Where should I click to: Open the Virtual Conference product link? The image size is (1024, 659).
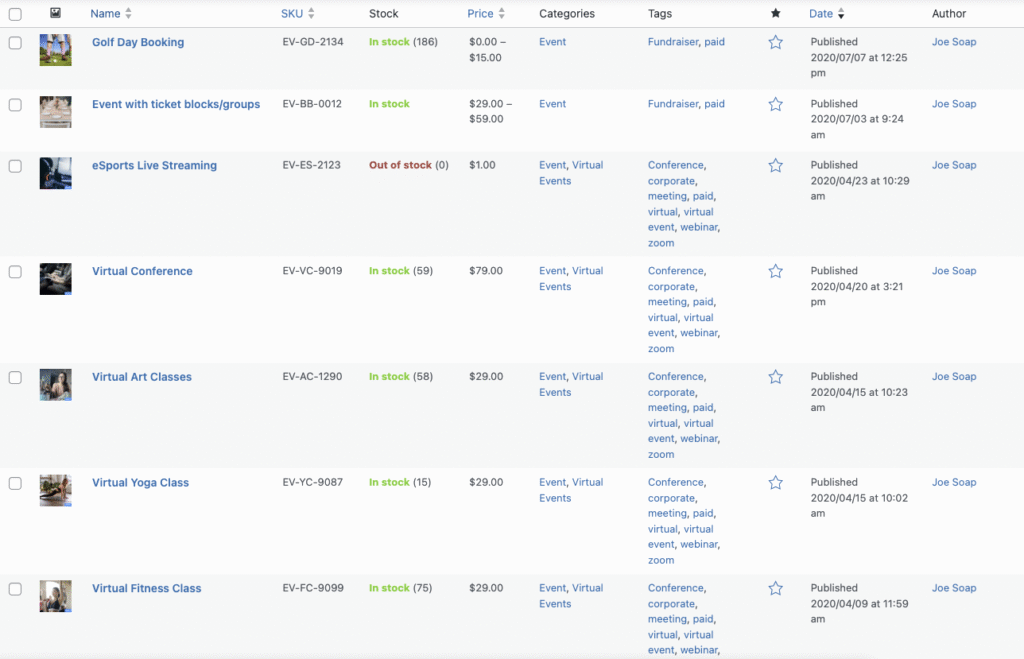(142, 271)
